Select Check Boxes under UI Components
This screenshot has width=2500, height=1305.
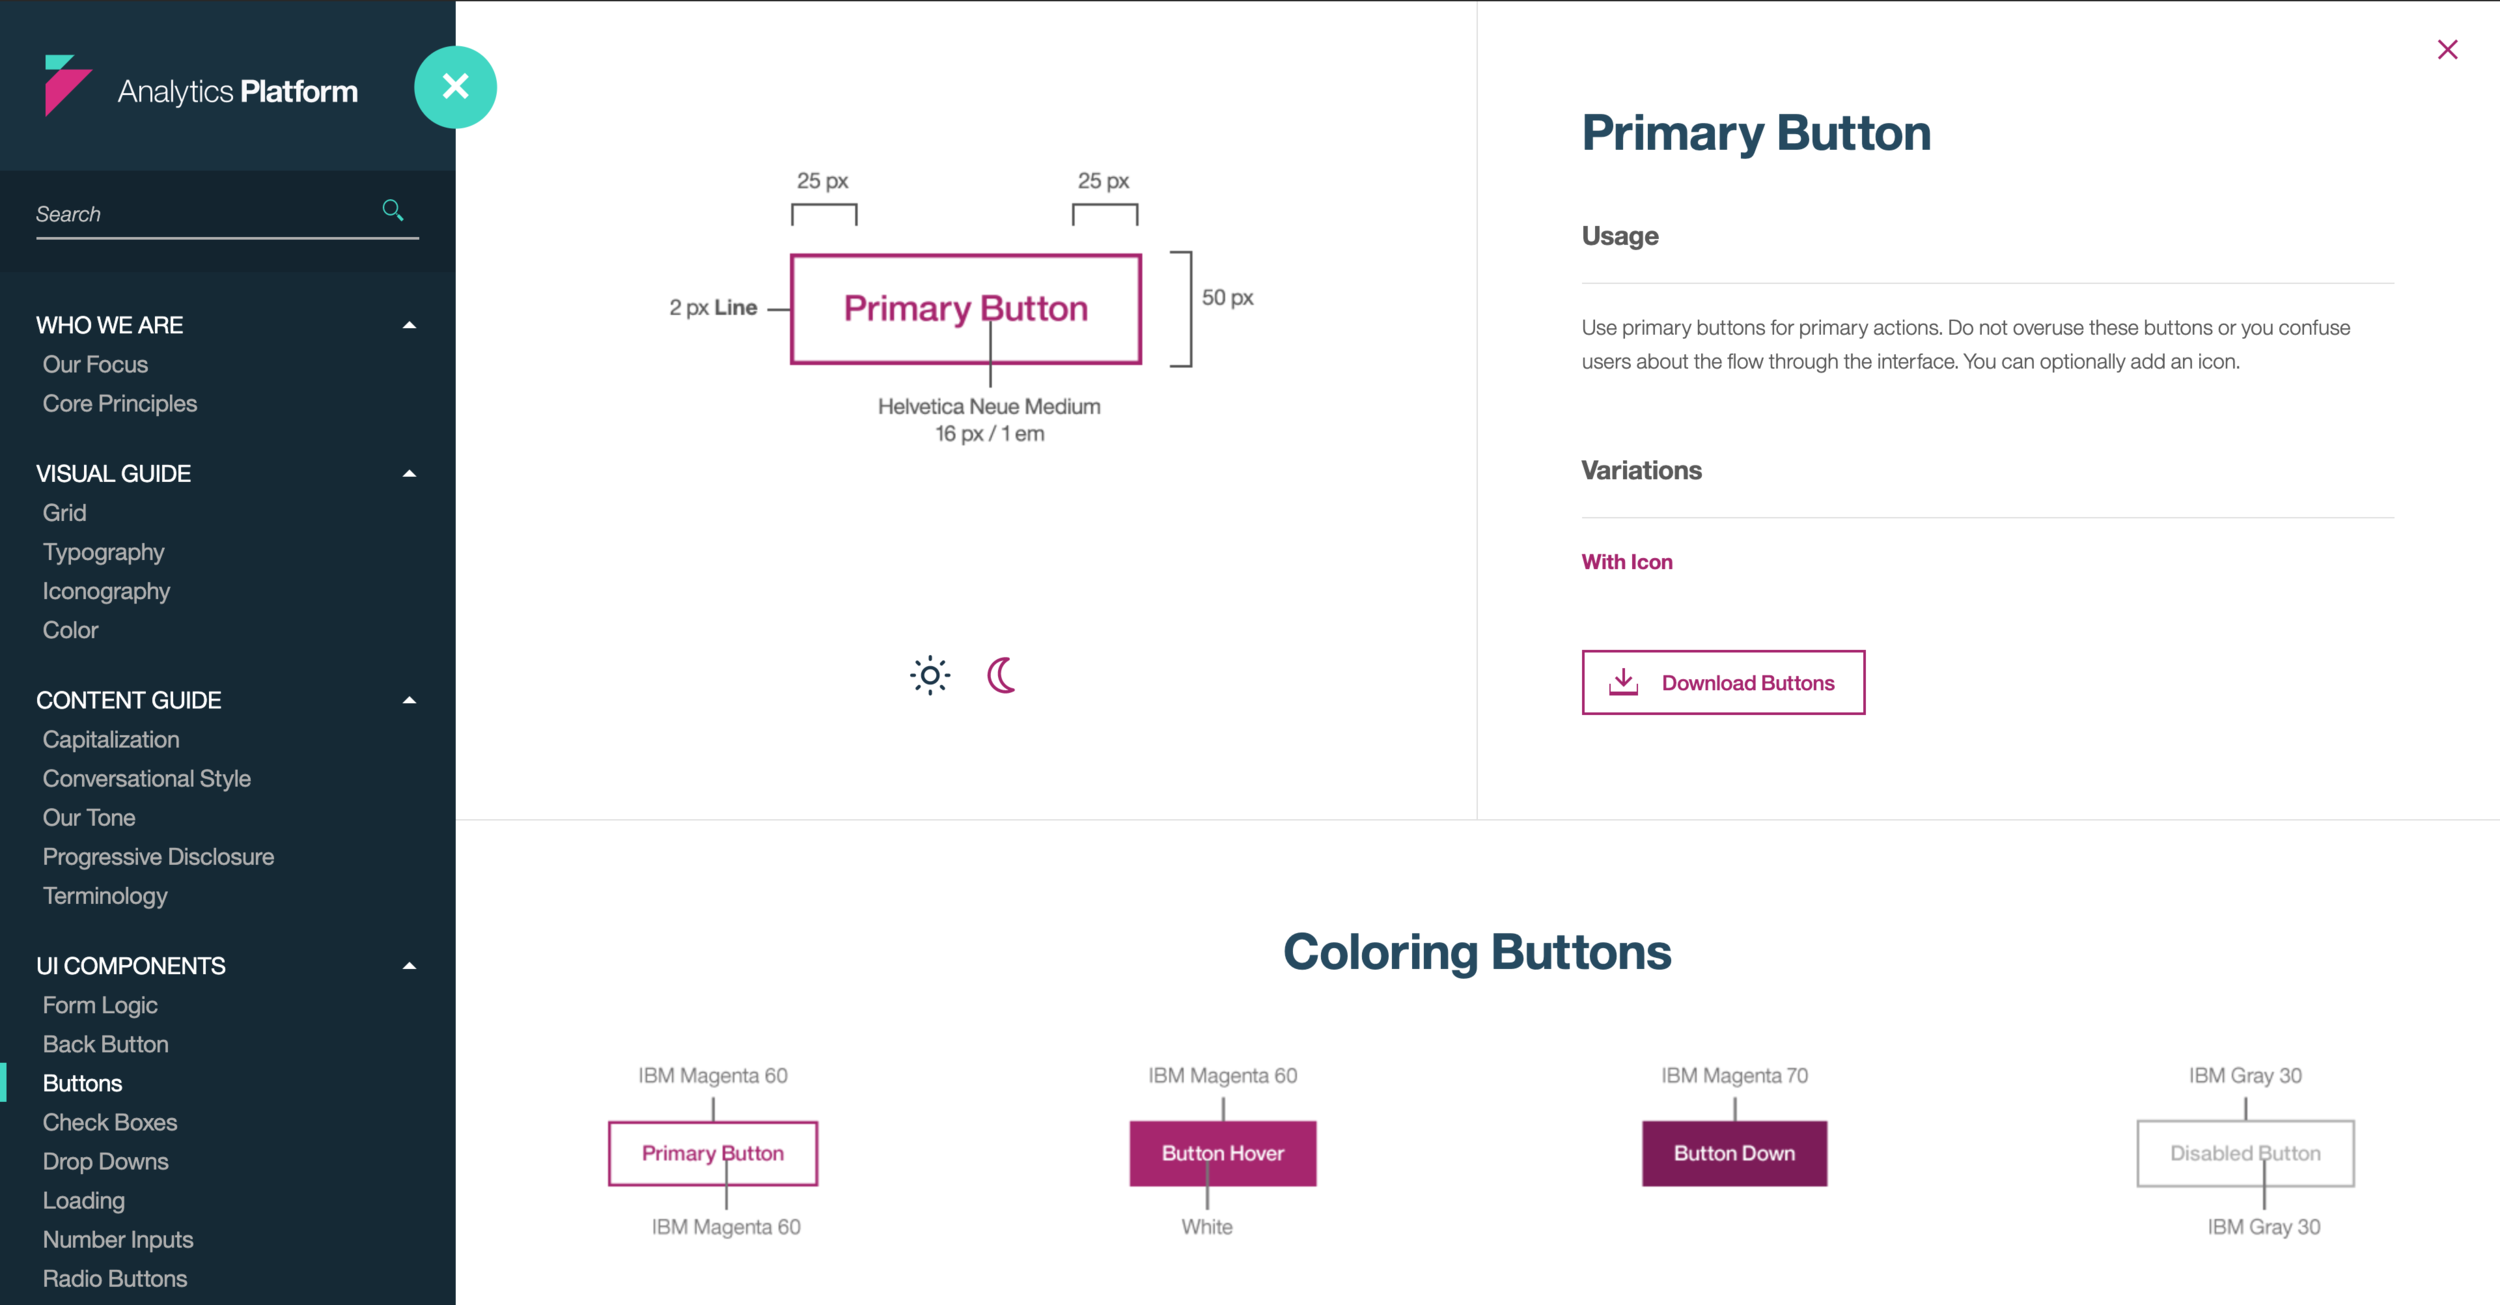click(x=110, y=1122)
